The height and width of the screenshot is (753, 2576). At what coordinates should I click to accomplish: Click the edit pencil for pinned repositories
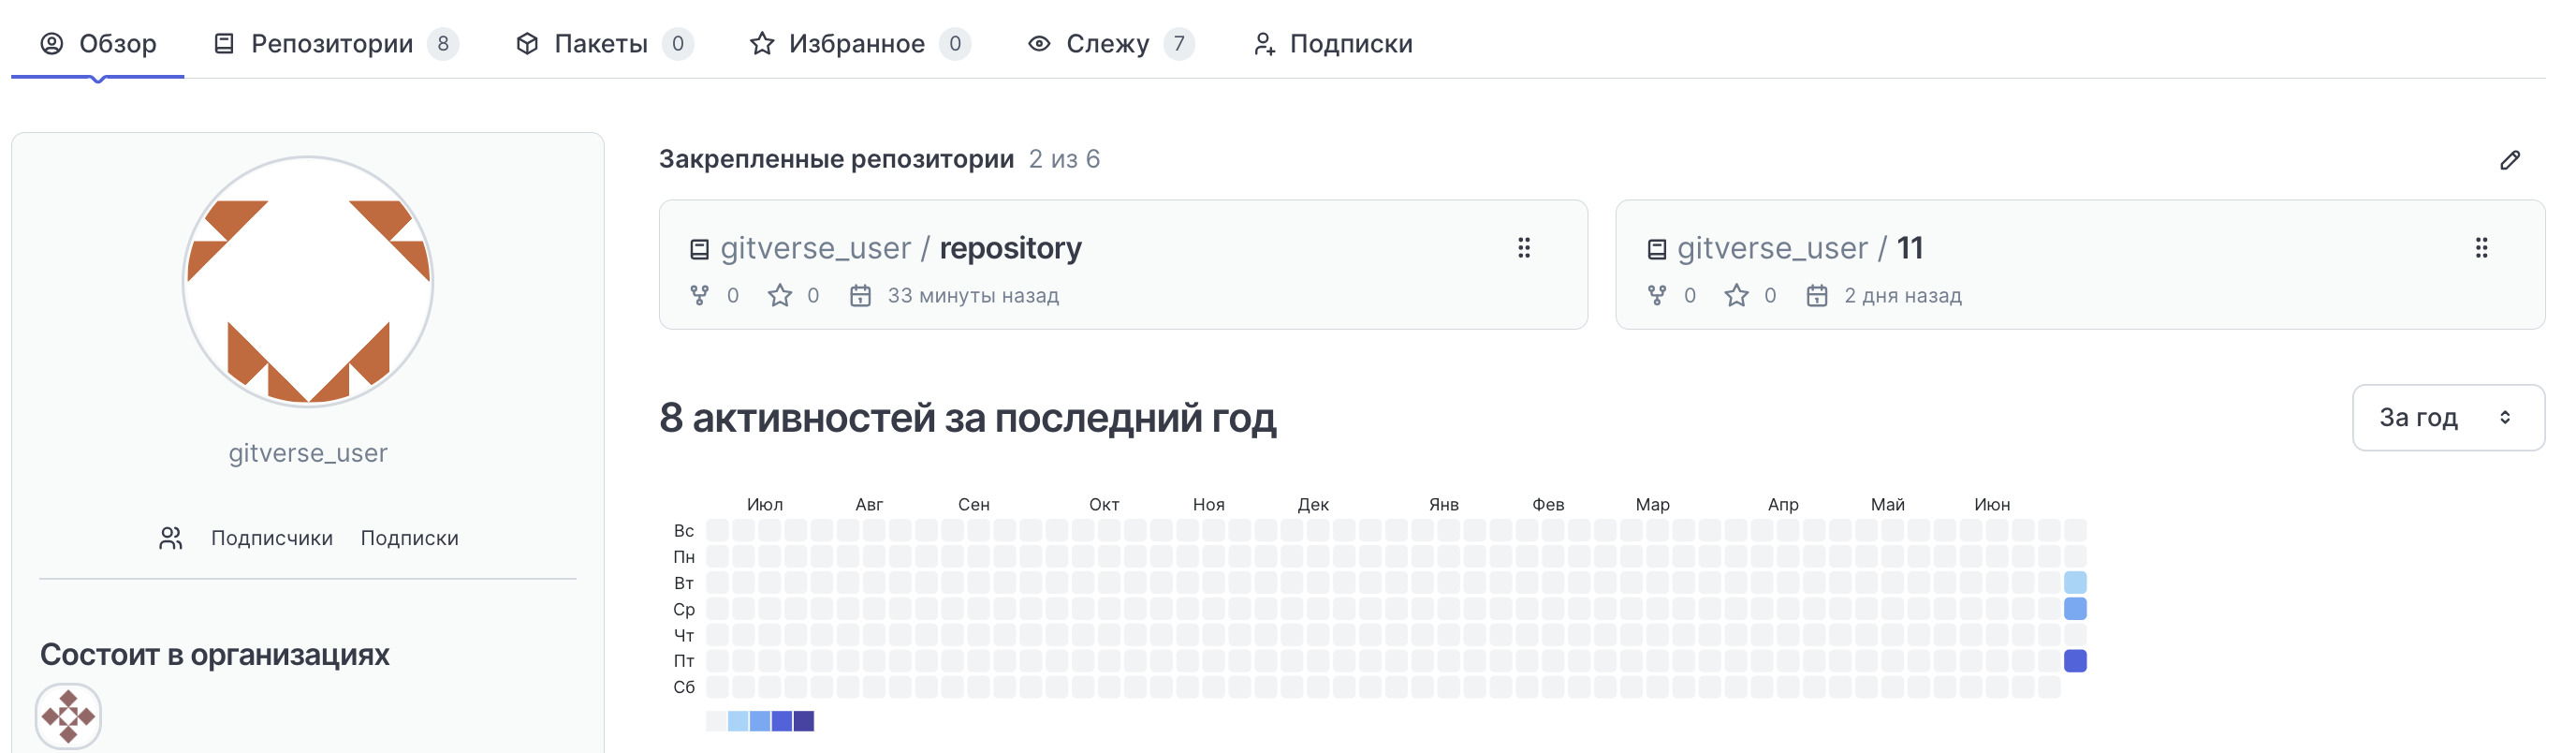pyautogui.click(x=2509, y=160)
